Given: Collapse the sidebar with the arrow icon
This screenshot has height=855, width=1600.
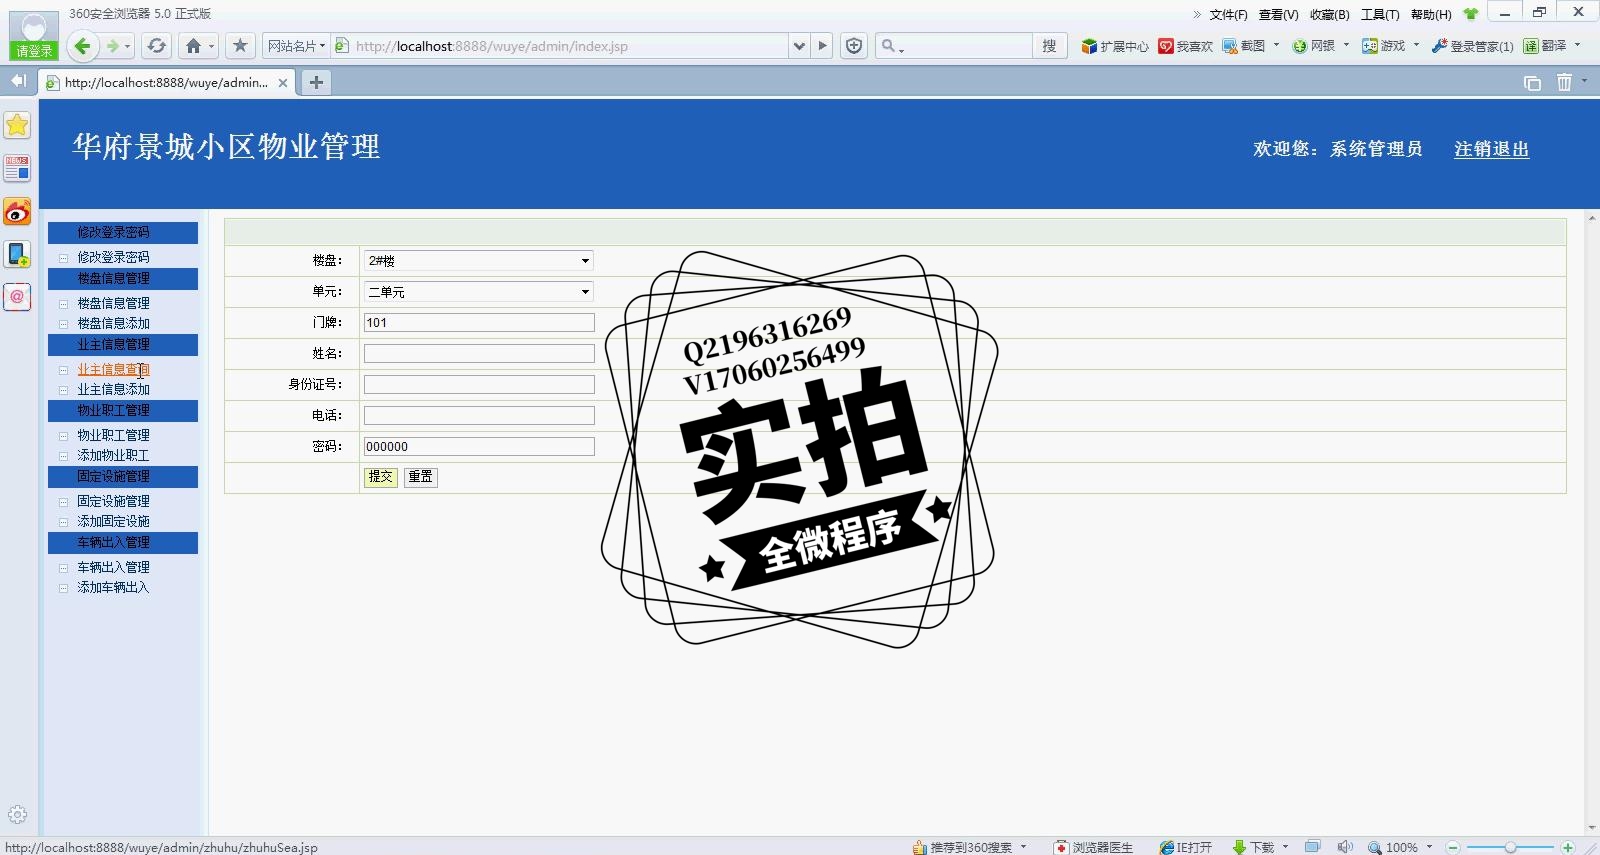Looking at the screenshot, I should coord(18,81).
